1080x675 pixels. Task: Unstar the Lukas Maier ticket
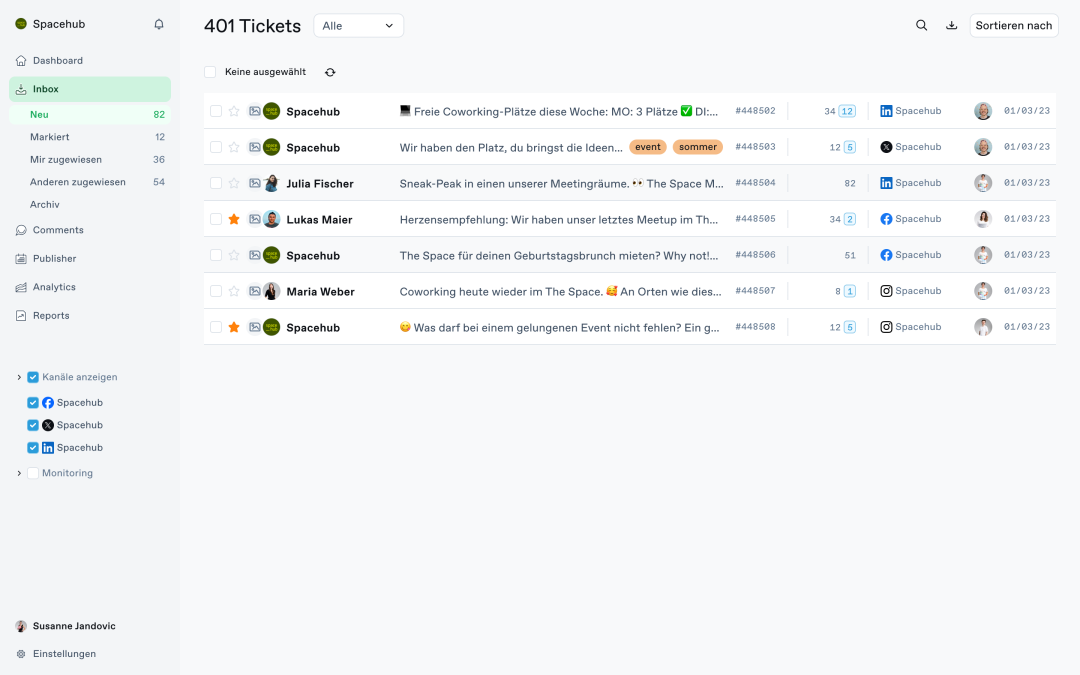point(234,219)
